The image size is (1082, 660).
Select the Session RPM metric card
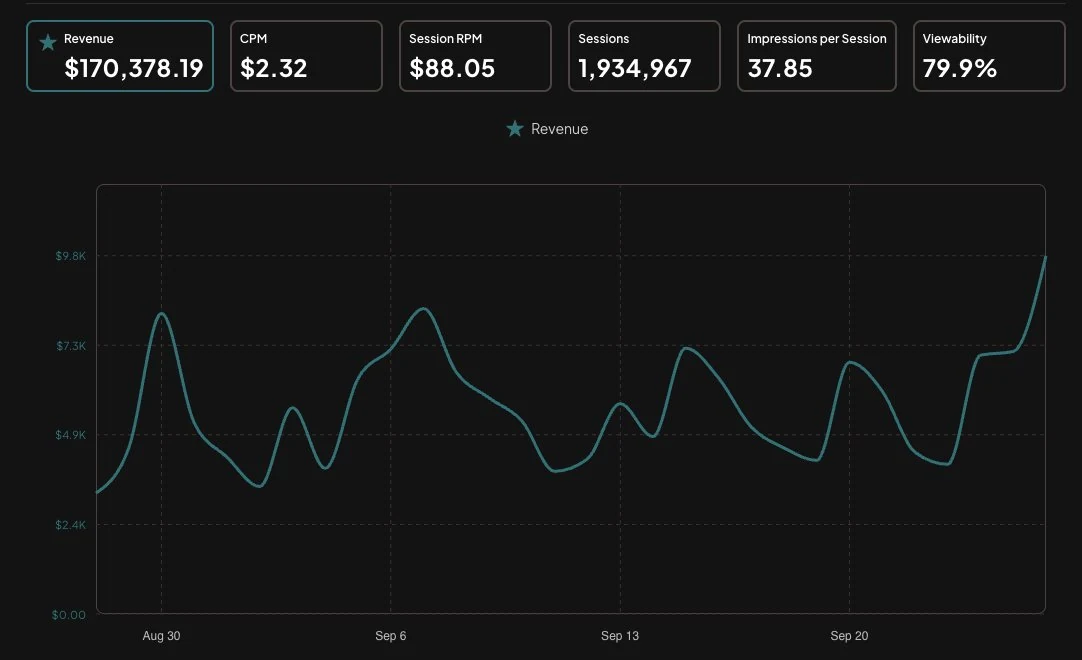[475, 56]
